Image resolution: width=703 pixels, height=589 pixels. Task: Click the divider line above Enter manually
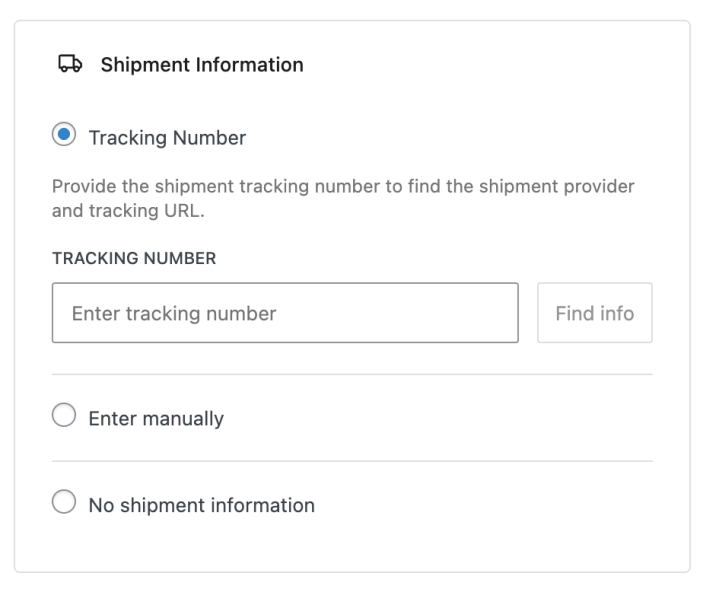pyautogui.click(x=352, y=375)
